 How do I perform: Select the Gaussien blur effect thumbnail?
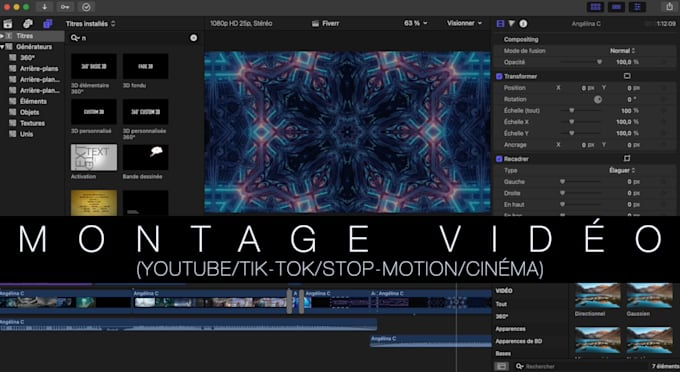click(x=650, y=295)
